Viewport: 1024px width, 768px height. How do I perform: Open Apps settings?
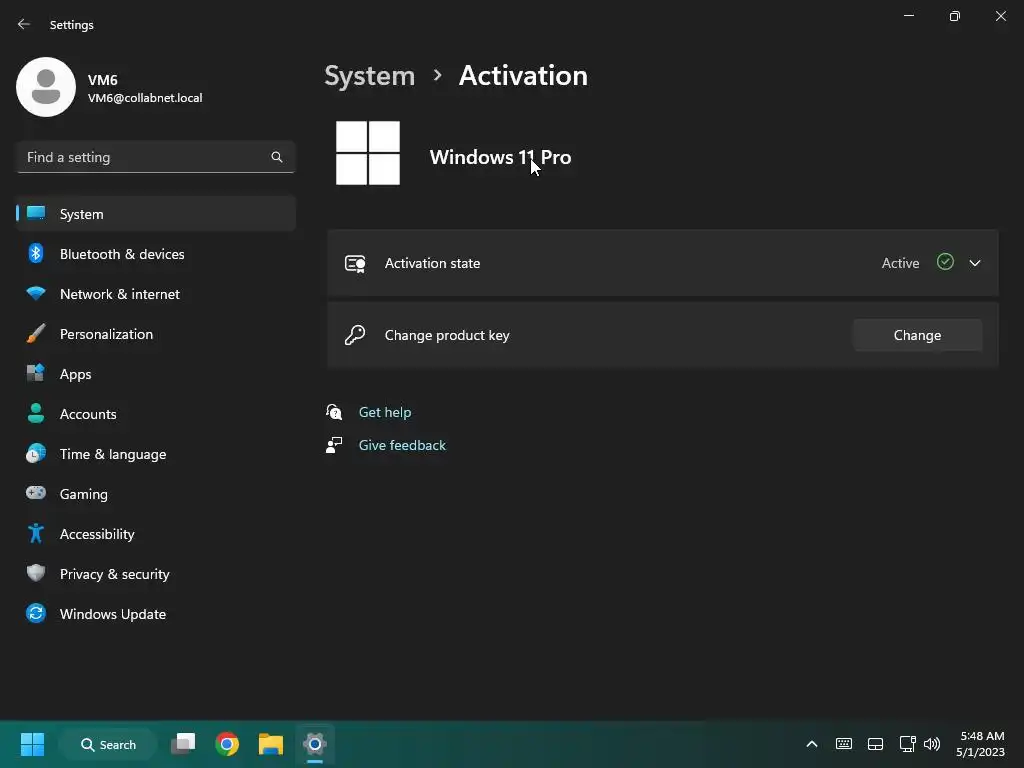(155, 374)
